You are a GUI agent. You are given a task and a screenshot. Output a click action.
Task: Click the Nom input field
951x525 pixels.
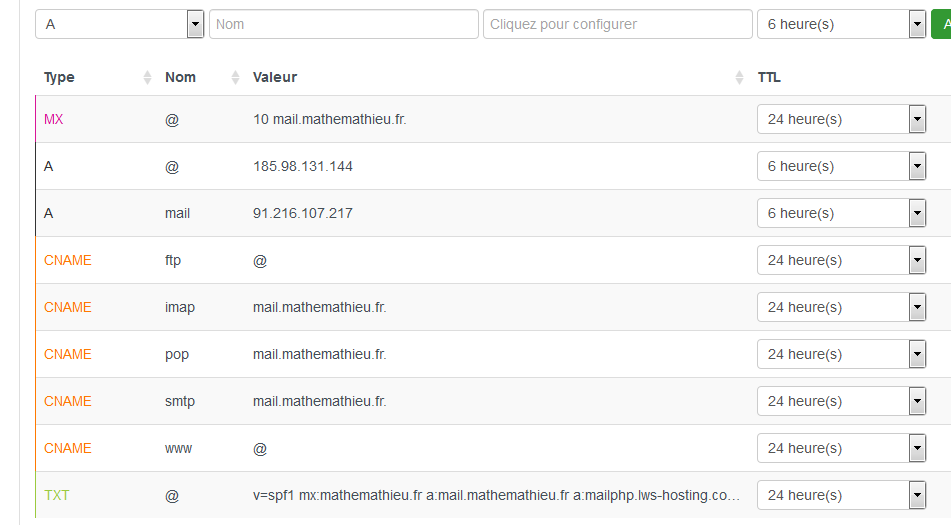[x=343, y=24]
